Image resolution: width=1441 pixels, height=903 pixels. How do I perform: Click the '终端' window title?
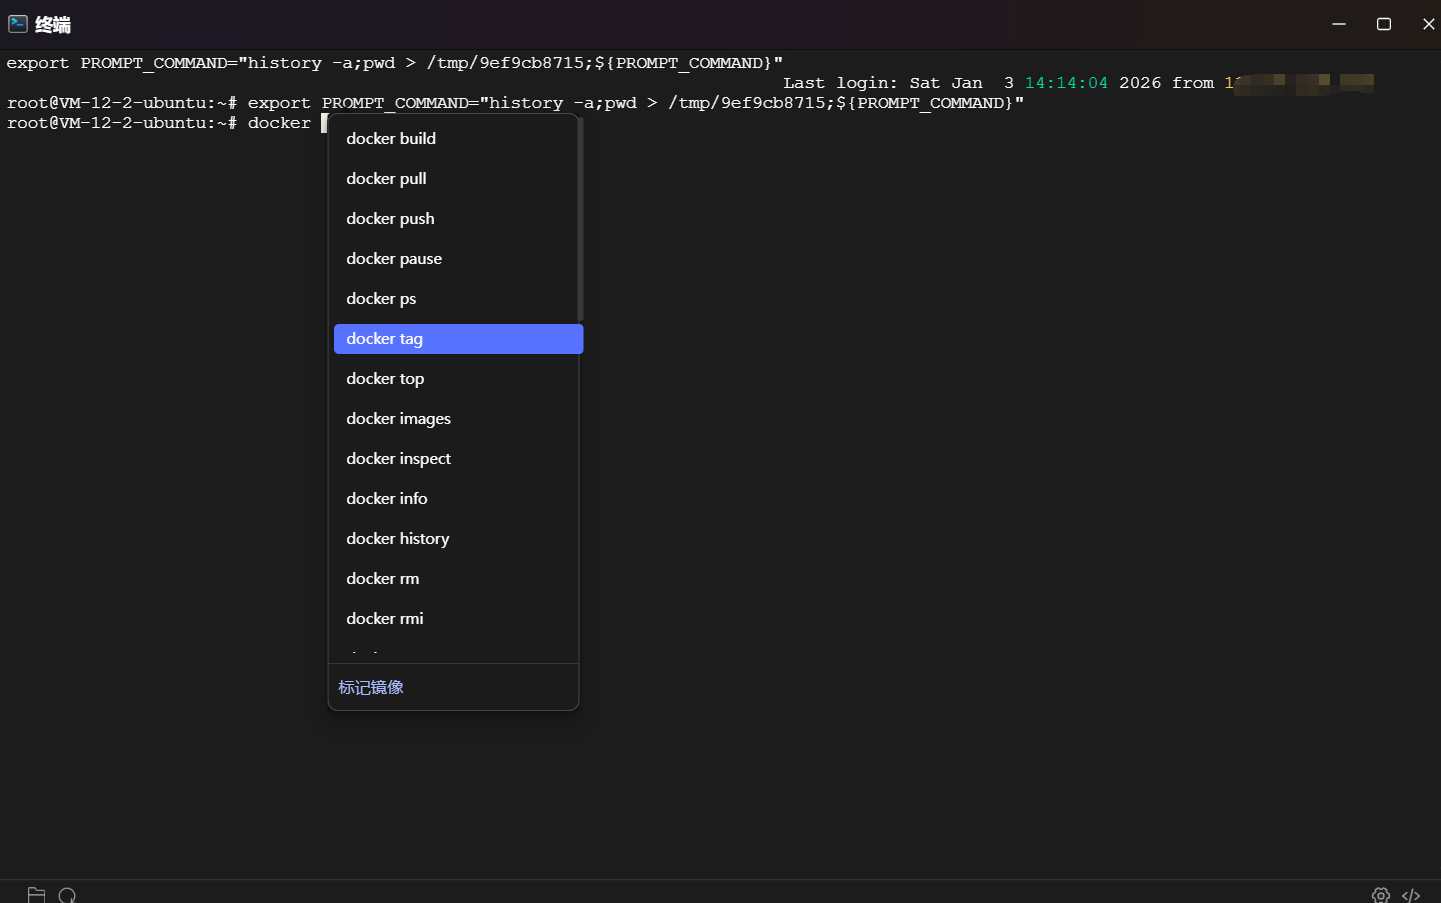53,24
